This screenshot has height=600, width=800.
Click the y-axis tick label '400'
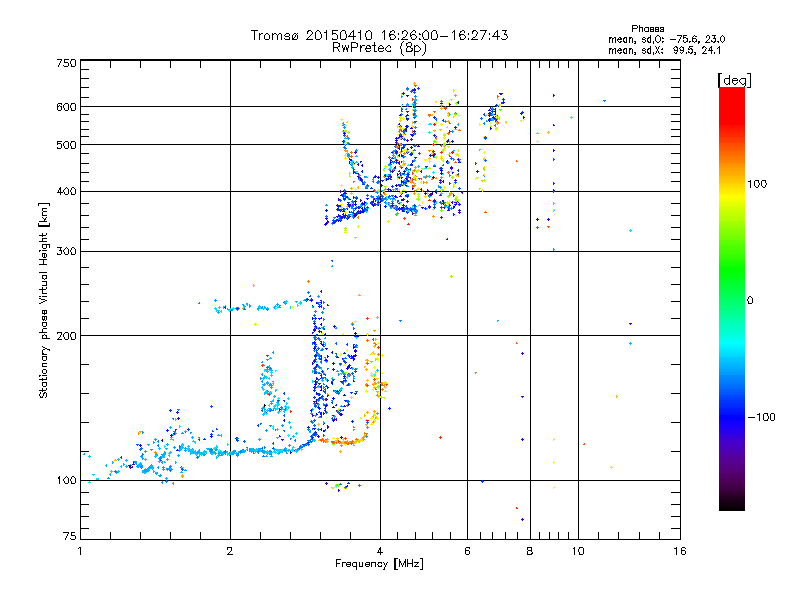[x=67, y=191]
